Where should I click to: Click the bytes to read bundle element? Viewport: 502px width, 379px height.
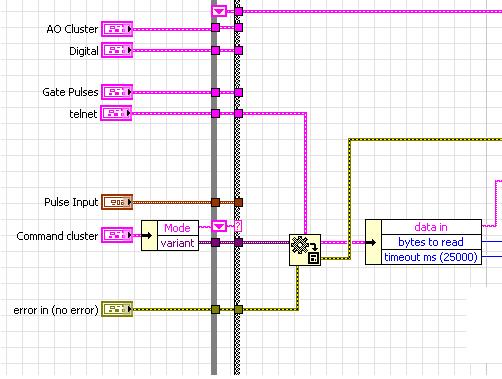pyautogui.click(x=431, y=242)
